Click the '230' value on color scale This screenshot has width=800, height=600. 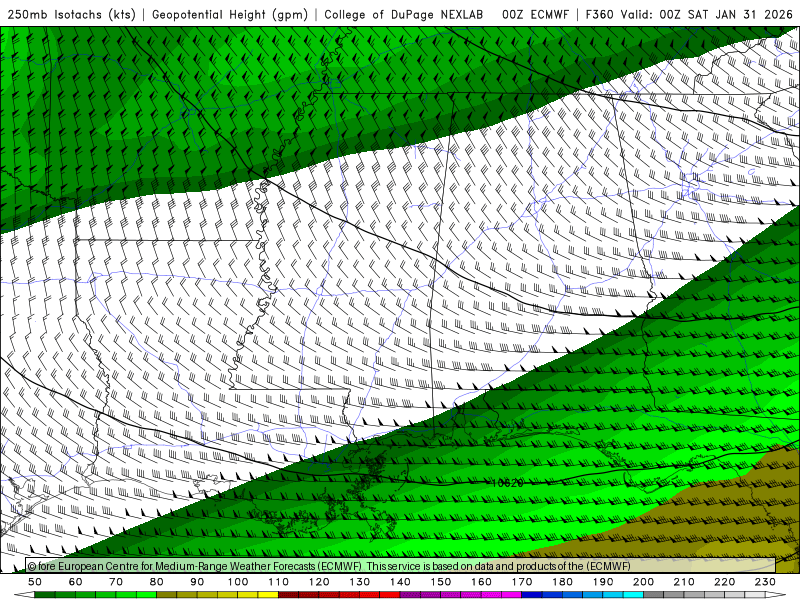[765, 582]
